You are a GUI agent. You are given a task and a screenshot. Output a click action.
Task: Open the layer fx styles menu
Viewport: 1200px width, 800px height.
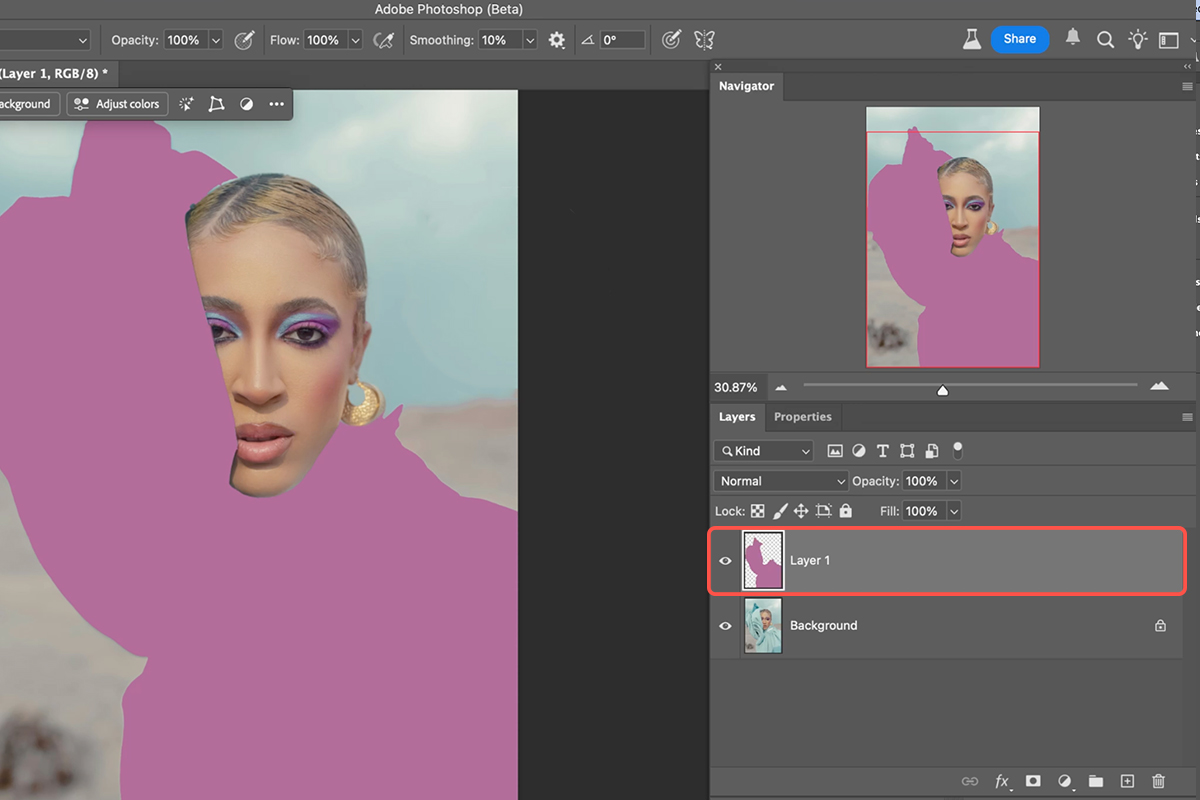[1001, 781]
